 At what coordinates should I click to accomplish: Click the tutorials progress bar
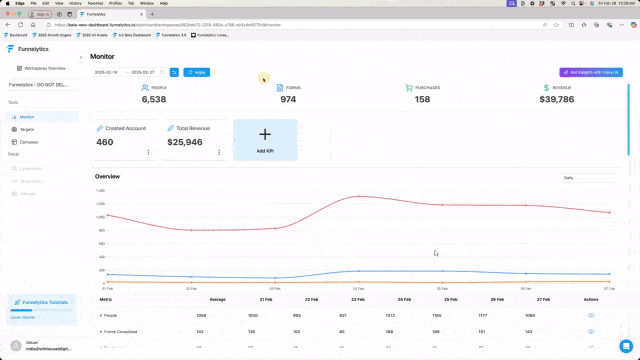42,310
